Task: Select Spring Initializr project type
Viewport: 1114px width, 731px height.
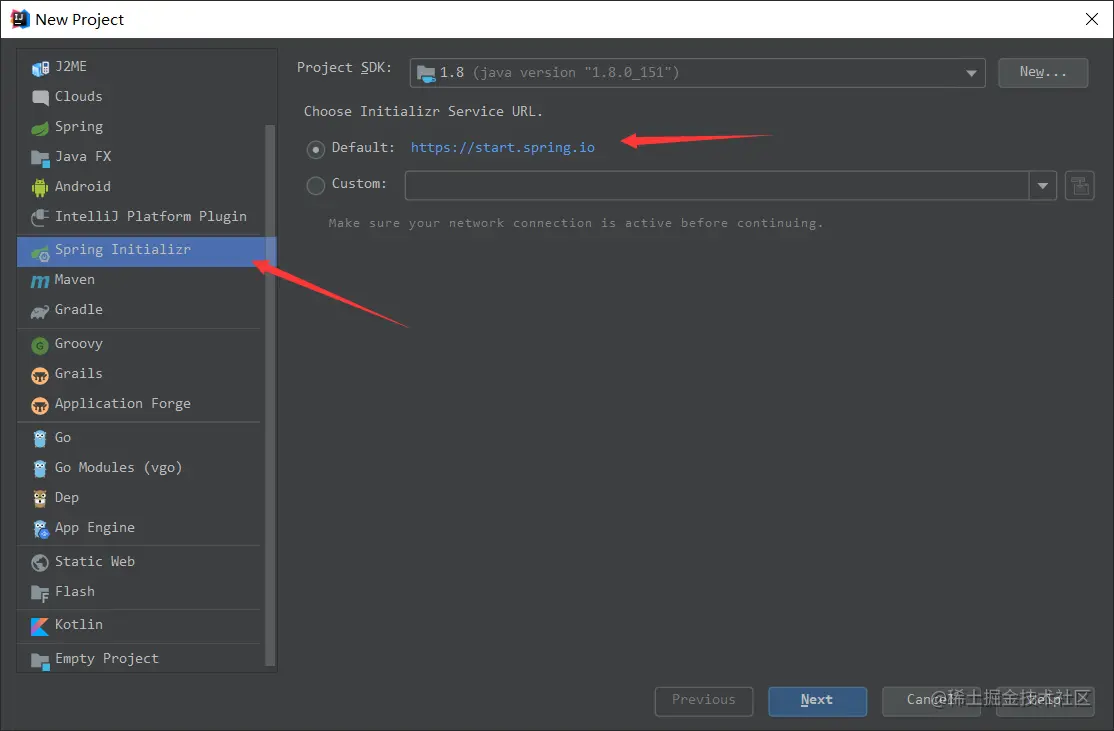Action: point(146,251)
